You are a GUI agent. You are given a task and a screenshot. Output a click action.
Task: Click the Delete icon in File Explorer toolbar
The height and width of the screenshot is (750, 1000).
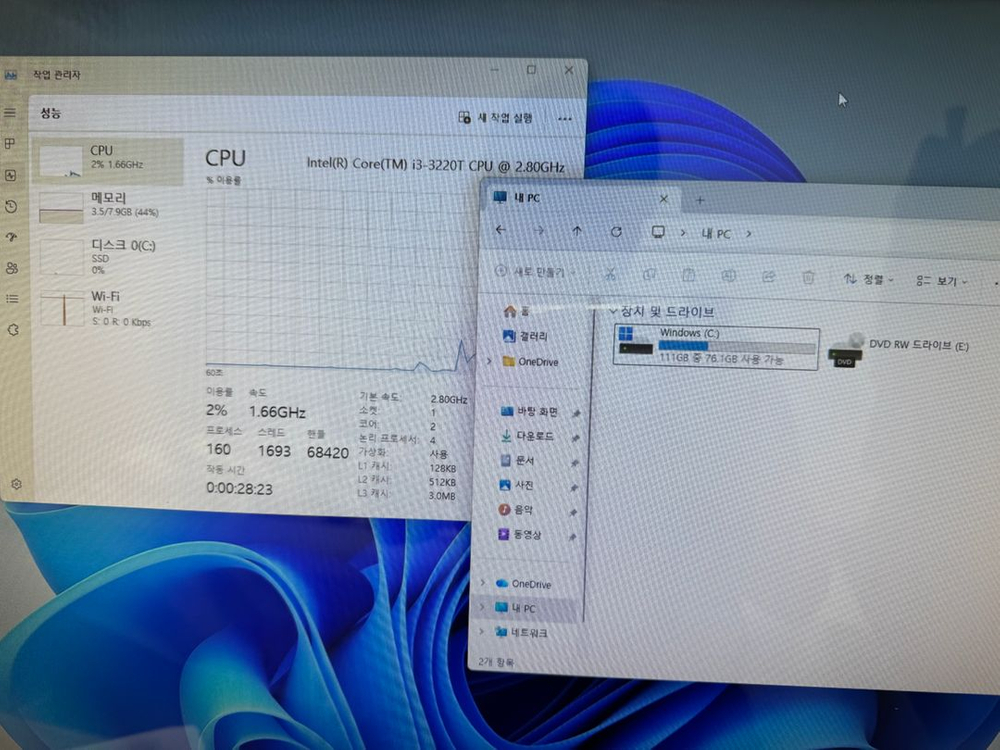808,276
